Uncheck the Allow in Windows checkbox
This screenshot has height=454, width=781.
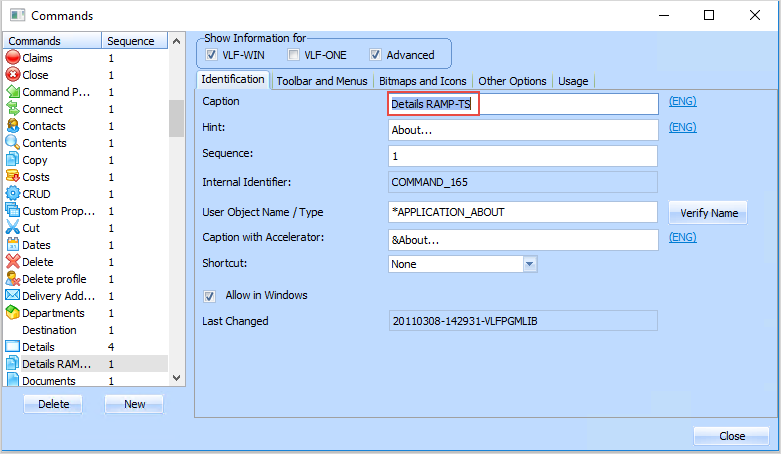click(x=210, y=296)
